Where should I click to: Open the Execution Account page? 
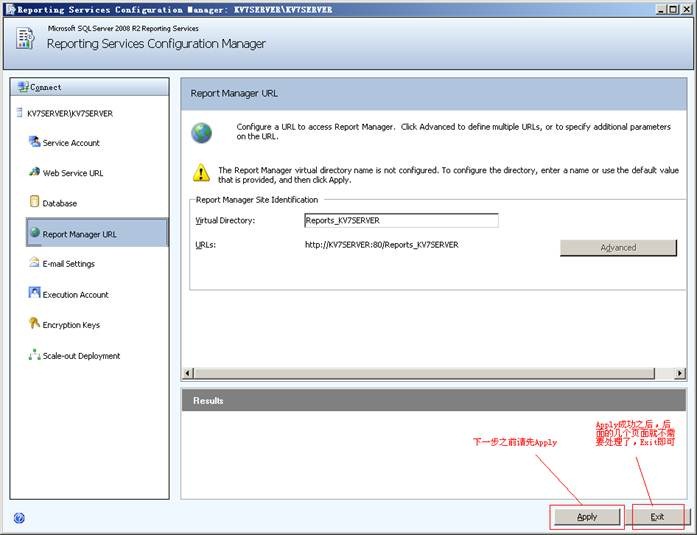76,294
